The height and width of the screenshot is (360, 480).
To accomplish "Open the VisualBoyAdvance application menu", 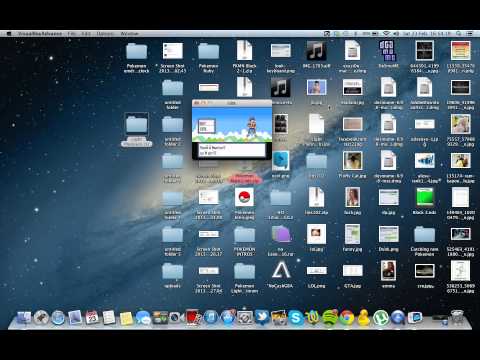I will click(x=40, y=34).
